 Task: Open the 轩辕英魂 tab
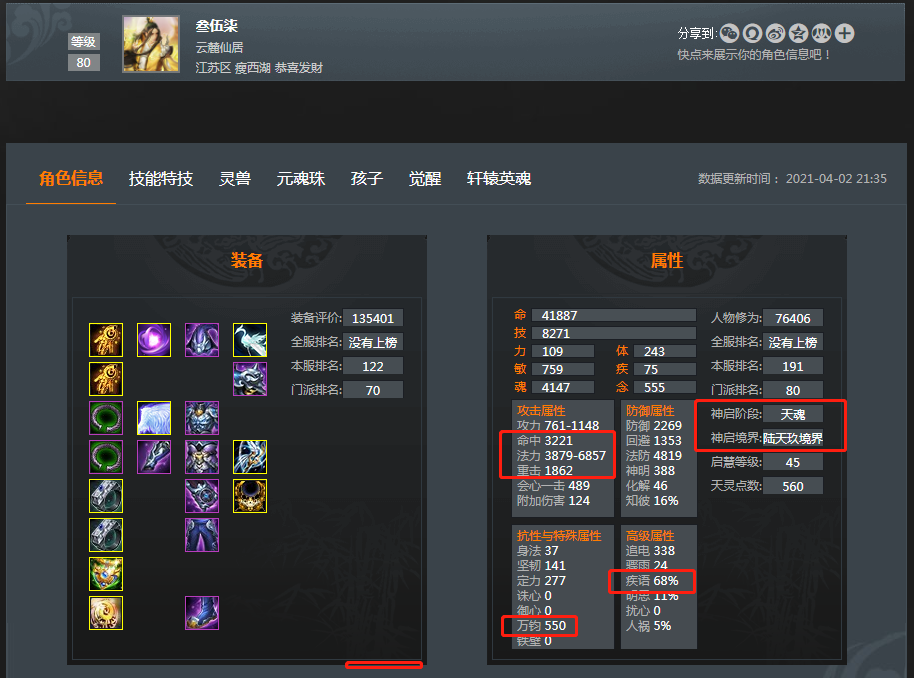499,178
